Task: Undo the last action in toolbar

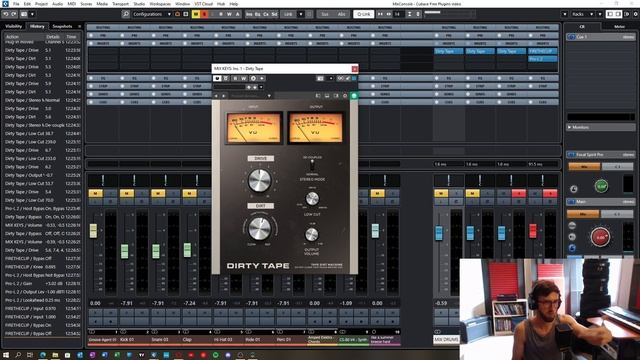Action: click(x=6, y=14)
